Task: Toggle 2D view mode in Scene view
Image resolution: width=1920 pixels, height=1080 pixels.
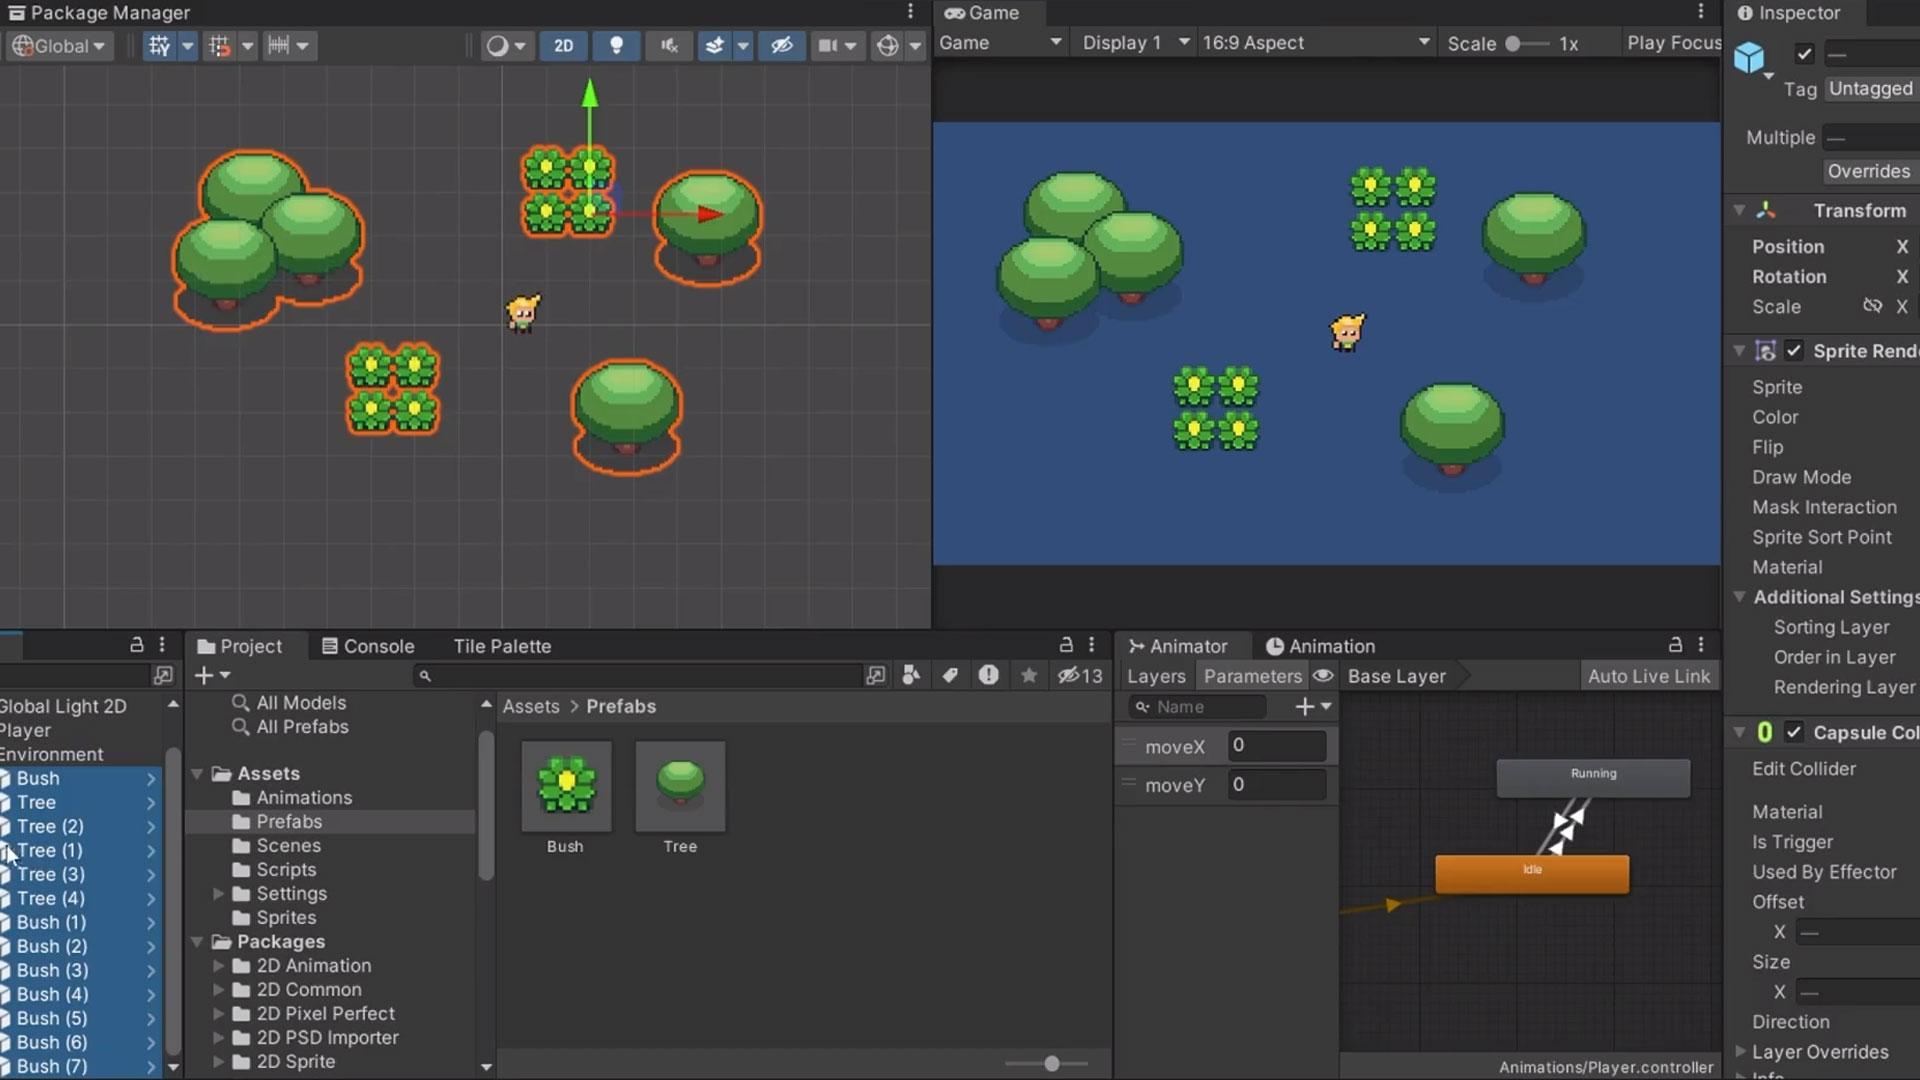Action: (x=563, y=45)
